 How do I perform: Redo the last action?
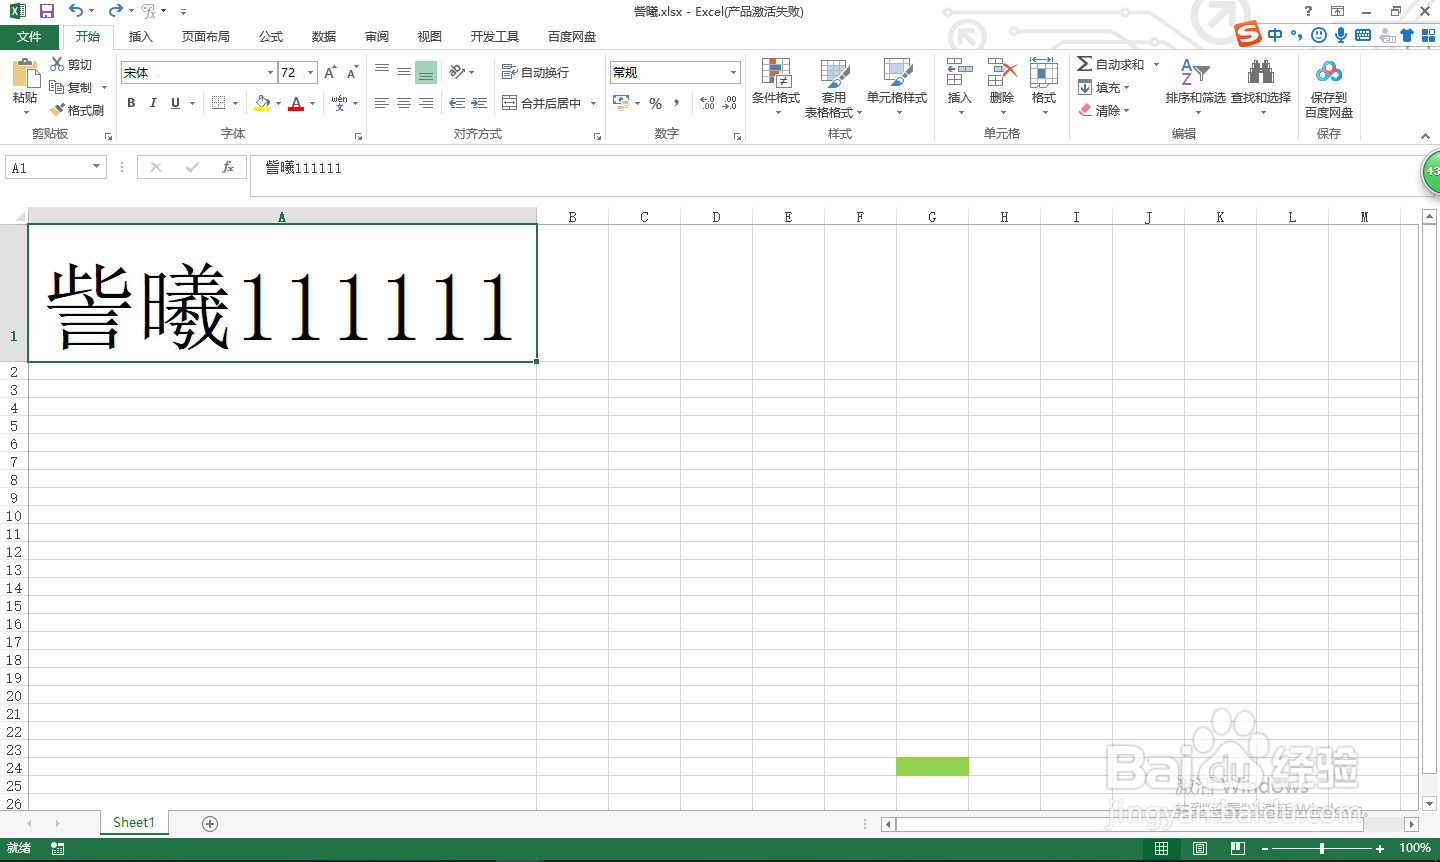click(x=115, y=11)
